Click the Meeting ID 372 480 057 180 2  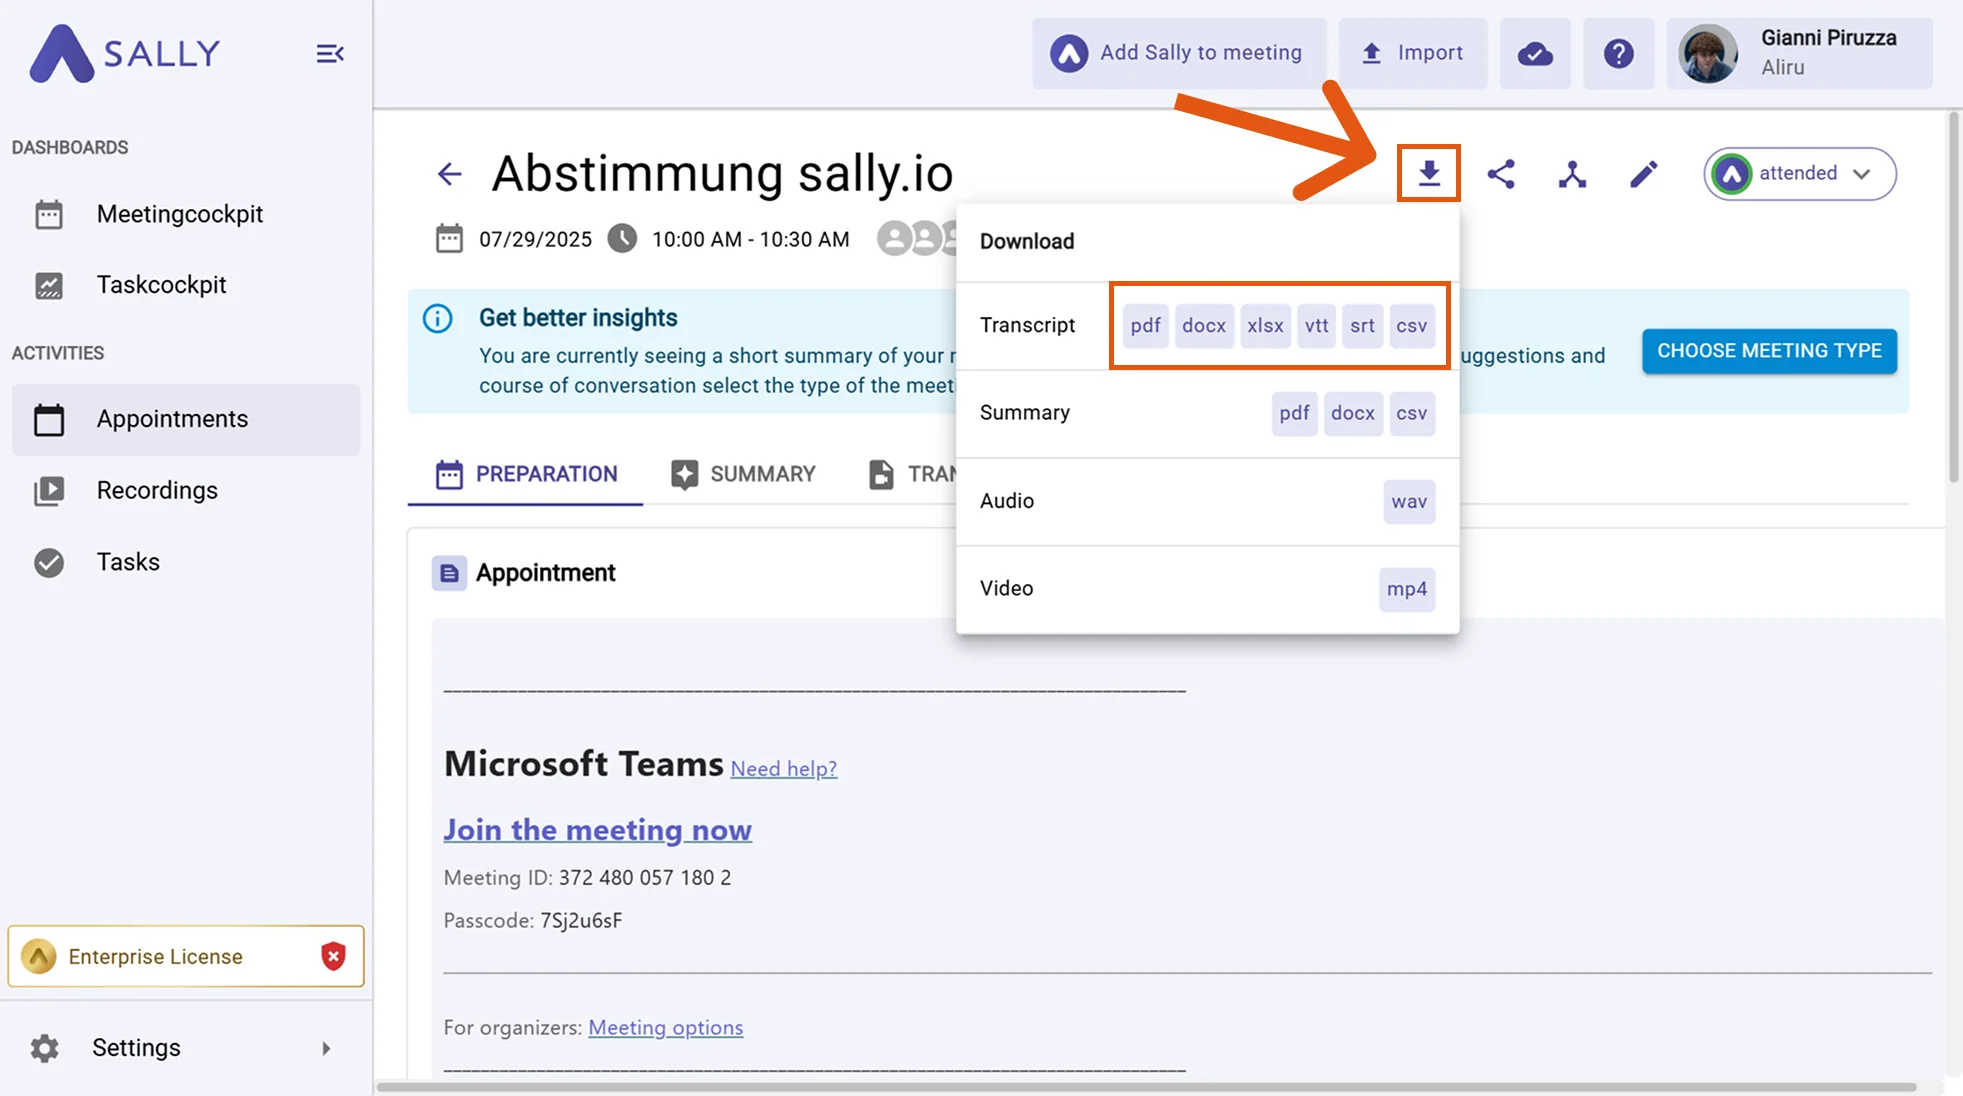point(644,878)
